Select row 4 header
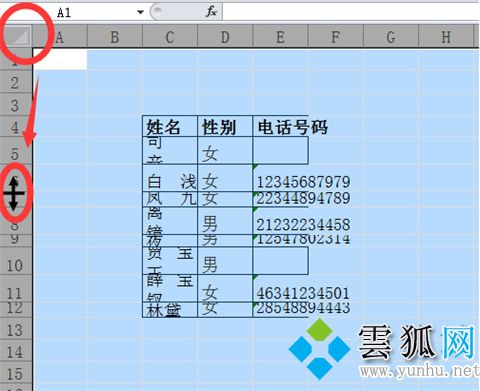The width and height of the screenshot is (480, 391). (16, 126)
